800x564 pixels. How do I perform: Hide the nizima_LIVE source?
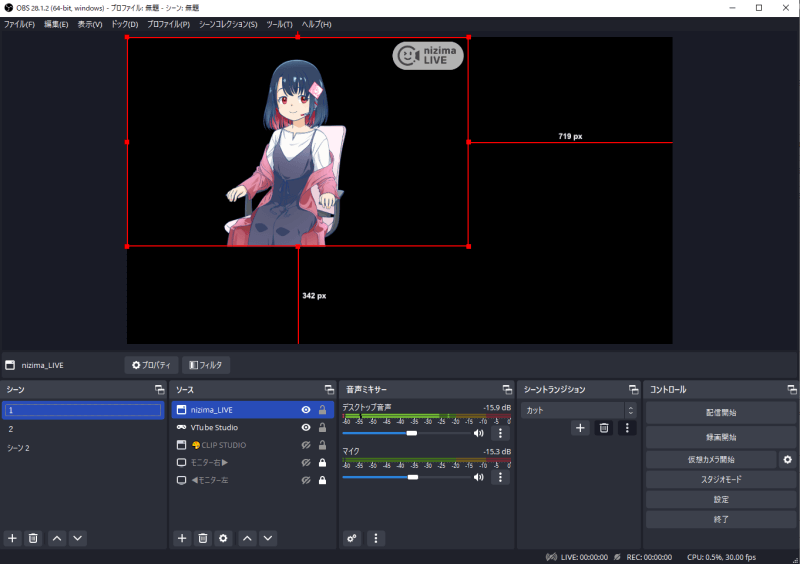coord(306,410)
